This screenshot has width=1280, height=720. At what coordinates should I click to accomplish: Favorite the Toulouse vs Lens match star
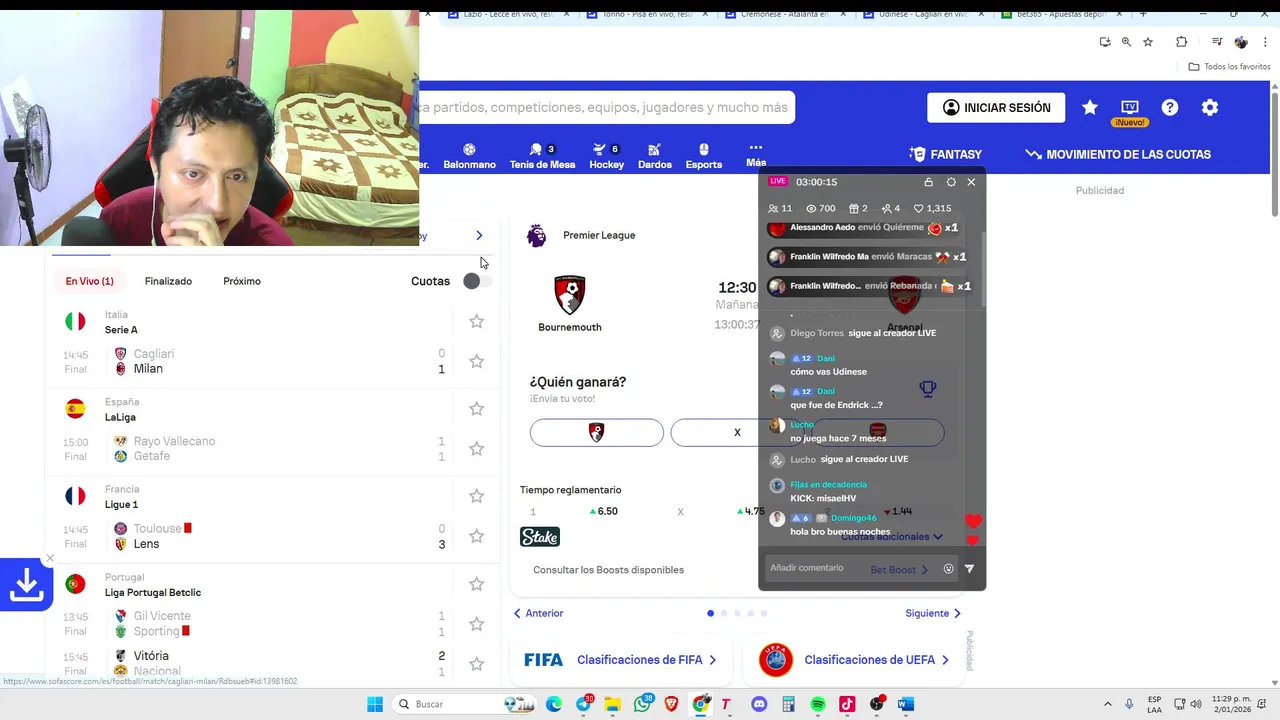click(x=477, y=536)
